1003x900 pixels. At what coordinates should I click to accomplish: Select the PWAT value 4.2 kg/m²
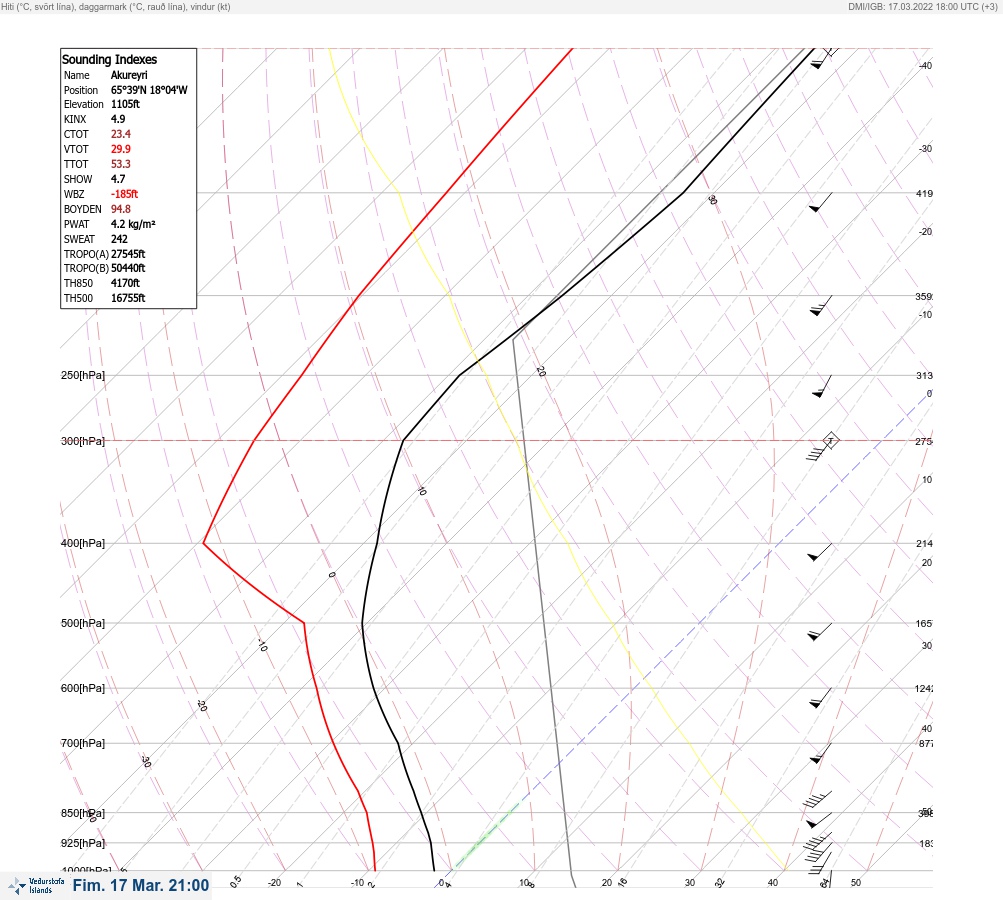point(133,224)
